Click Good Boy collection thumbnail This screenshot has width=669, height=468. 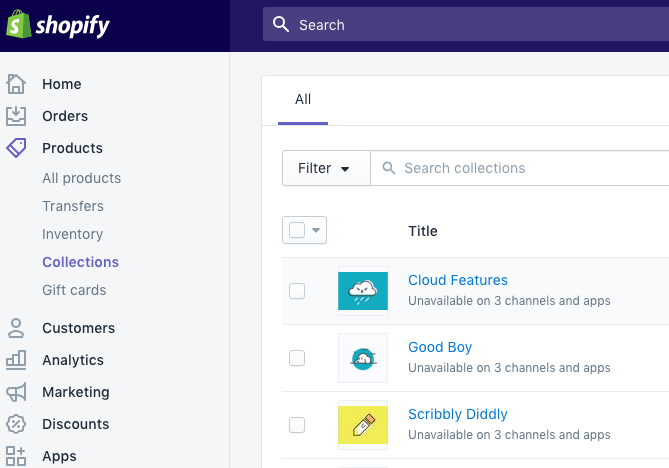[363, 358]
